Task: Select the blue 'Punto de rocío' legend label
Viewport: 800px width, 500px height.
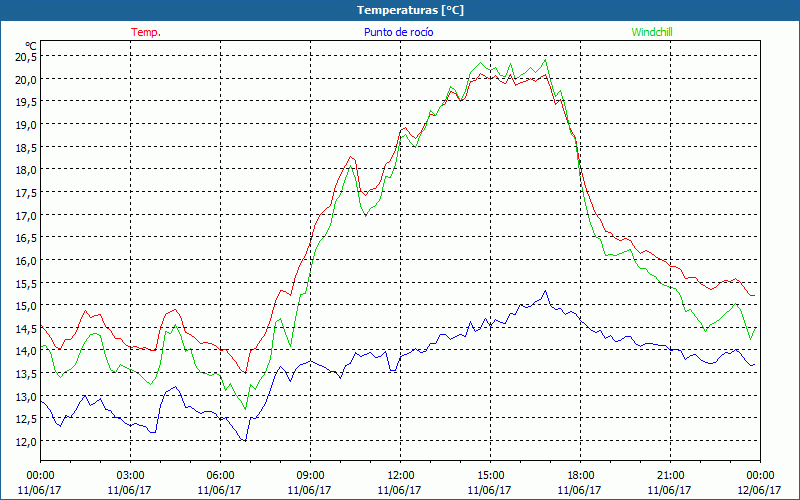Action: click(398, 32)
